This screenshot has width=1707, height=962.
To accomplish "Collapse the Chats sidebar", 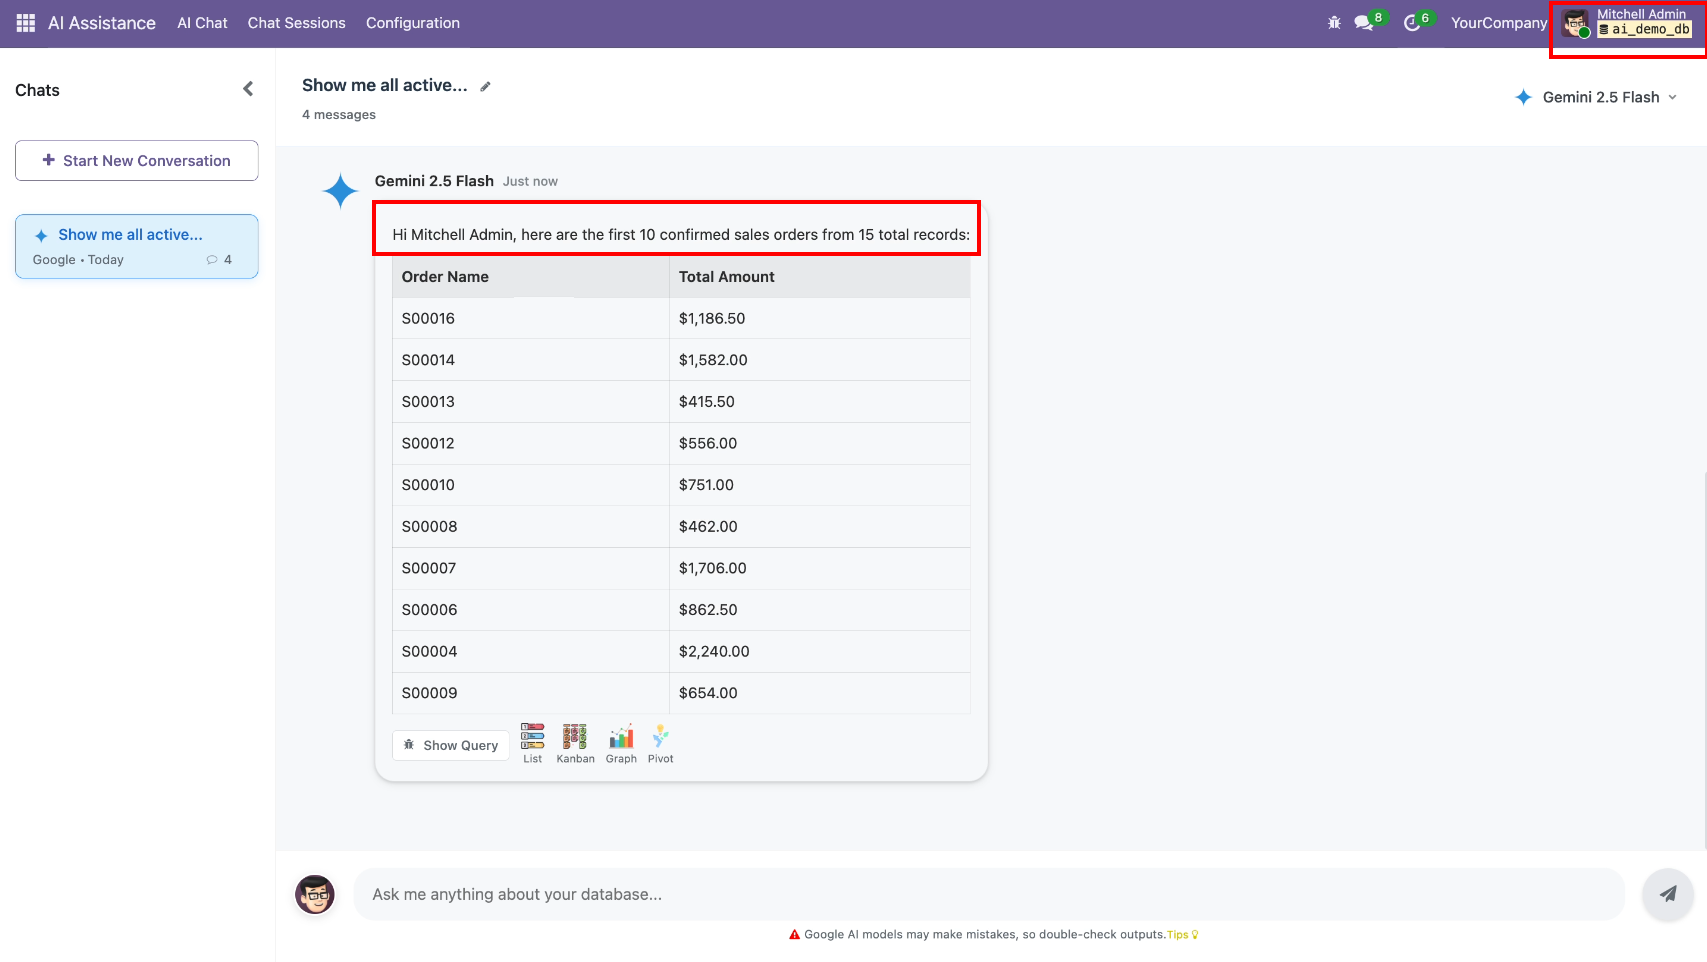I will tap(248, 89).
